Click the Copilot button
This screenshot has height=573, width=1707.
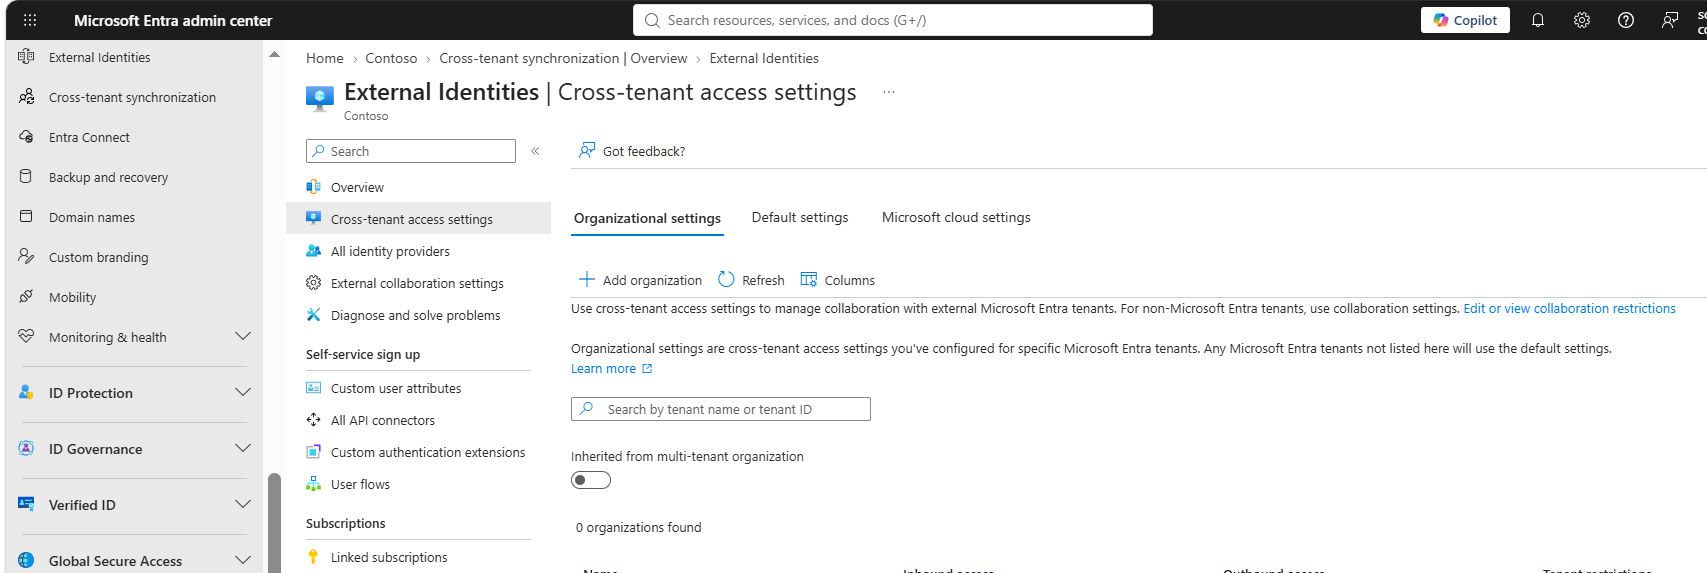point(1465,20)
